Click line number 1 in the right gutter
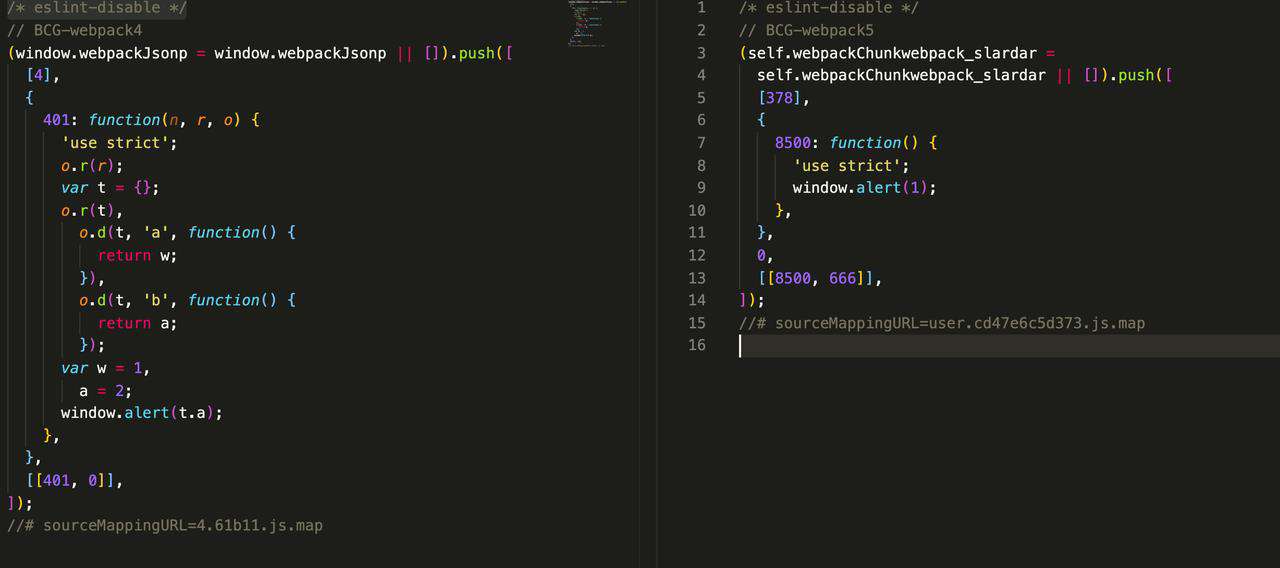This screenshot has width=1280, height=568. [701, 8]
